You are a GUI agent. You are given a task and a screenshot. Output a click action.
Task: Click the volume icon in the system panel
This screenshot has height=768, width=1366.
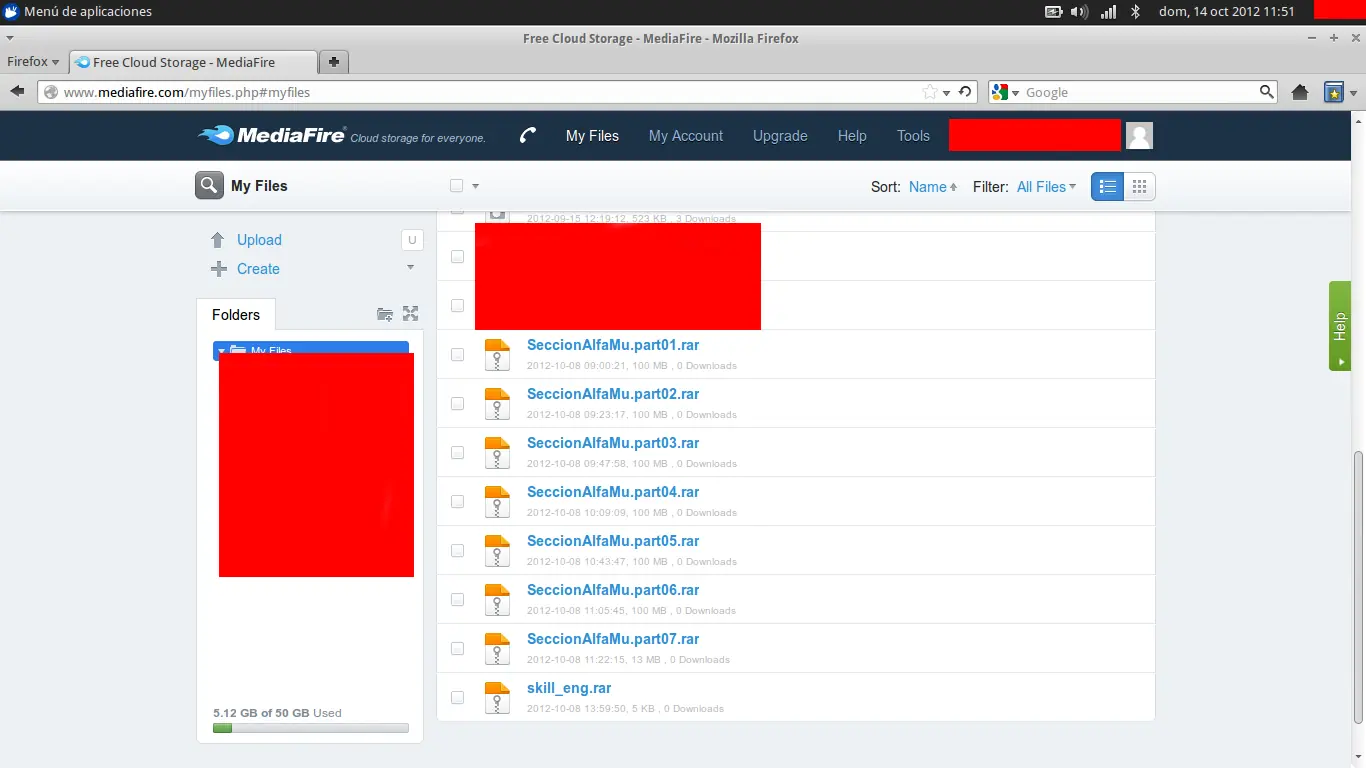[1080, 12]
